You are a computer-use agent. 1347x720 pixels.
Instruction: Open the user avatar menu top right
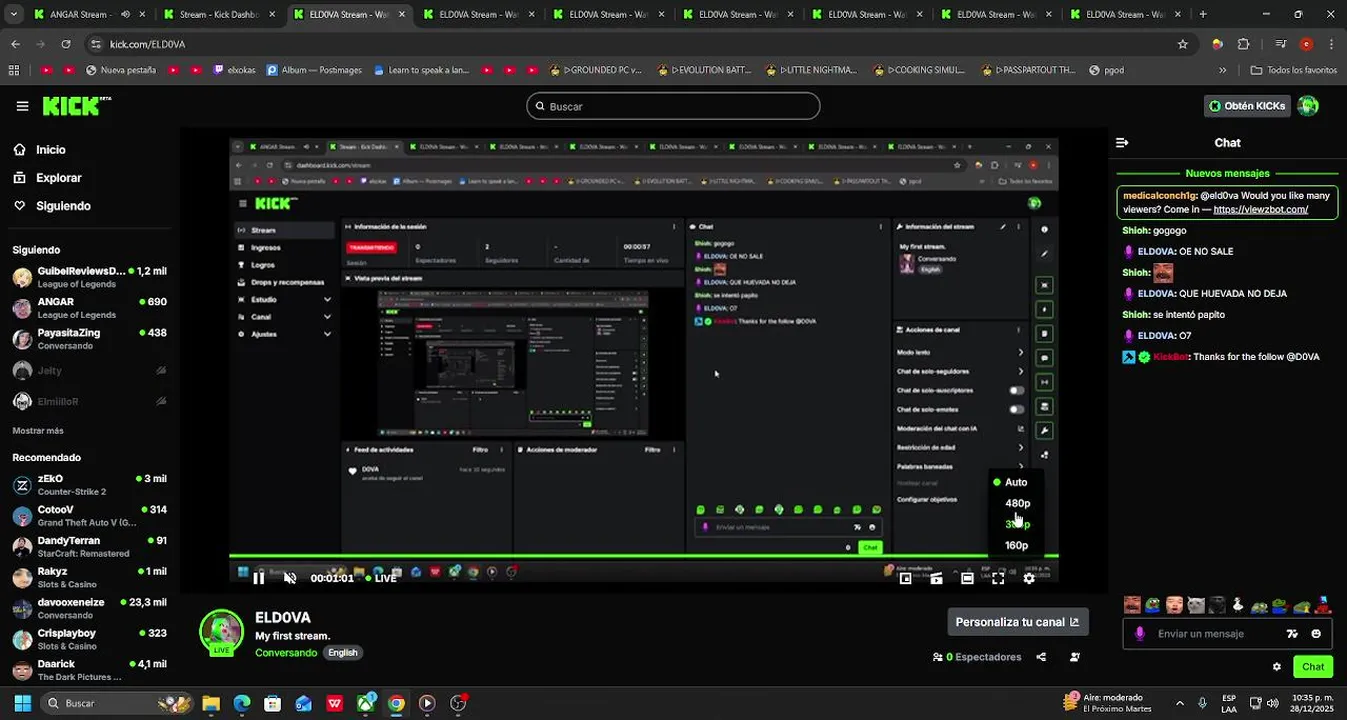[x=1308, y=106]
